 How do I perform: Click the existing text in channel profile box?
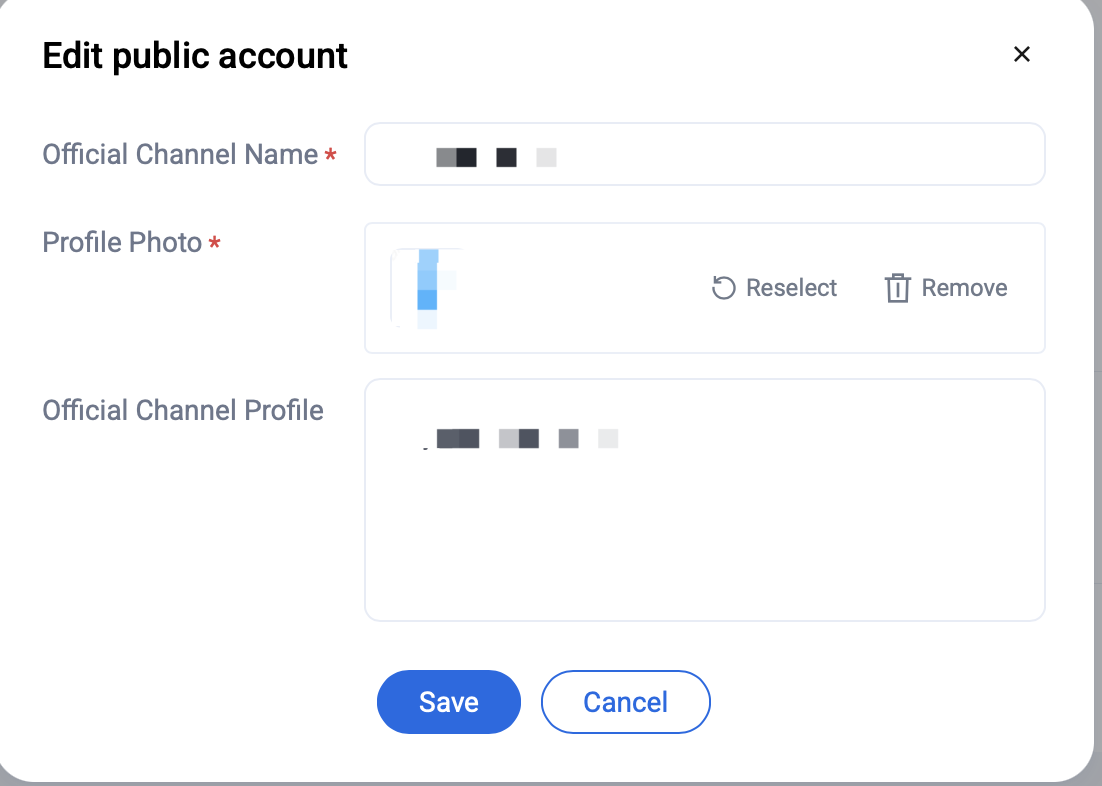click(528, 438)
